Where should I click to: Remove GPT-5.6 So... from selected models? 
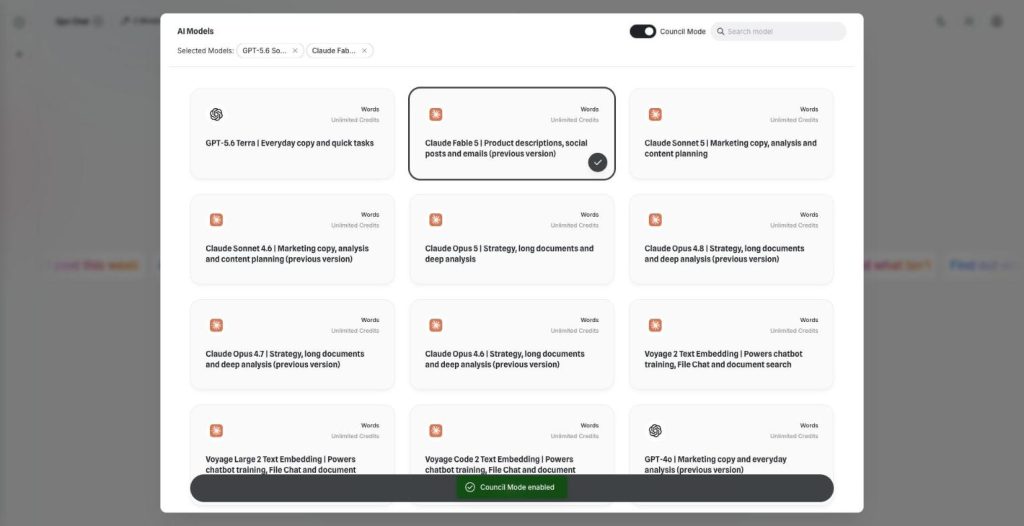click(295, 50)
